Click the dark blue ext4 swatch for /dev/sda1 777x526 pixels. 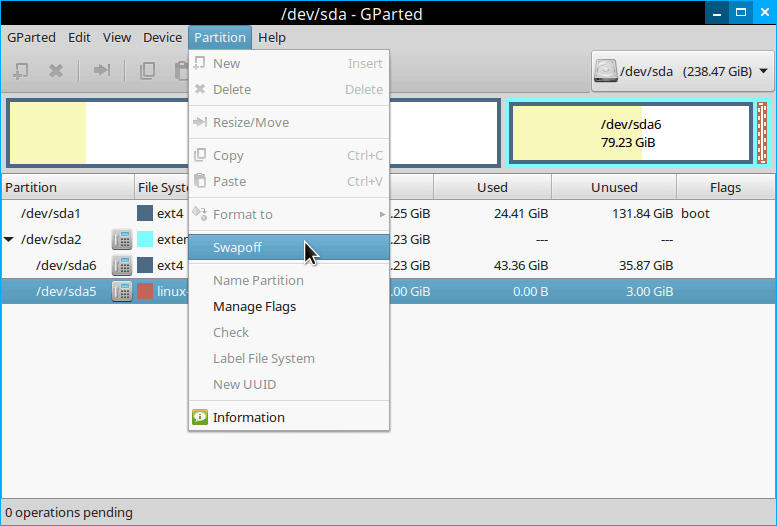pos(145,213)
